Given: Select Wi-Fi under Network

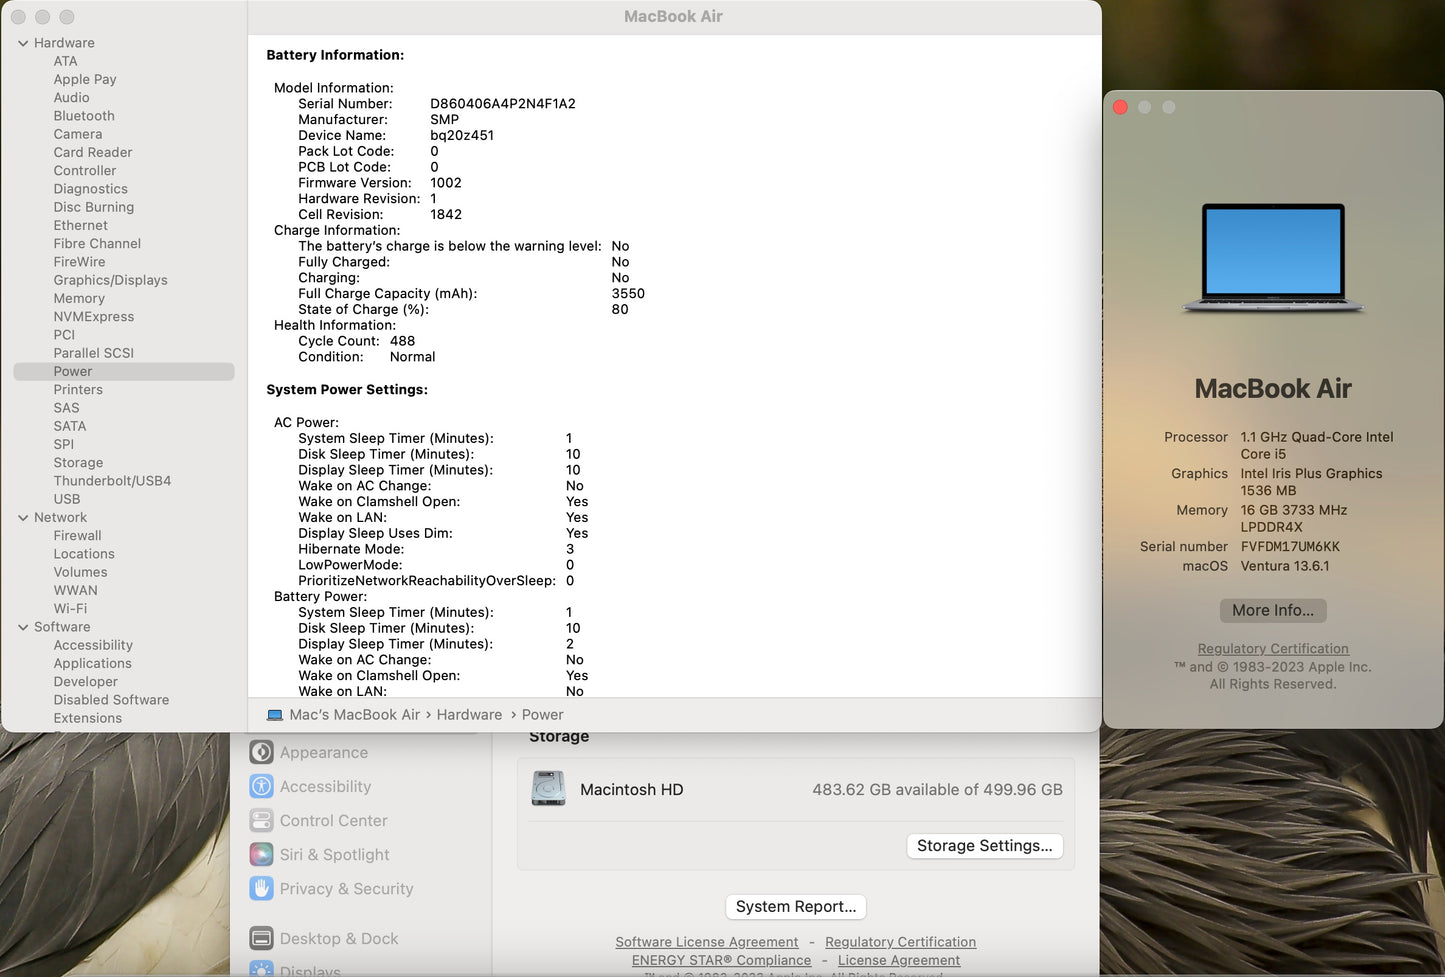Looking at the screenshot, I should coord(70,608).
